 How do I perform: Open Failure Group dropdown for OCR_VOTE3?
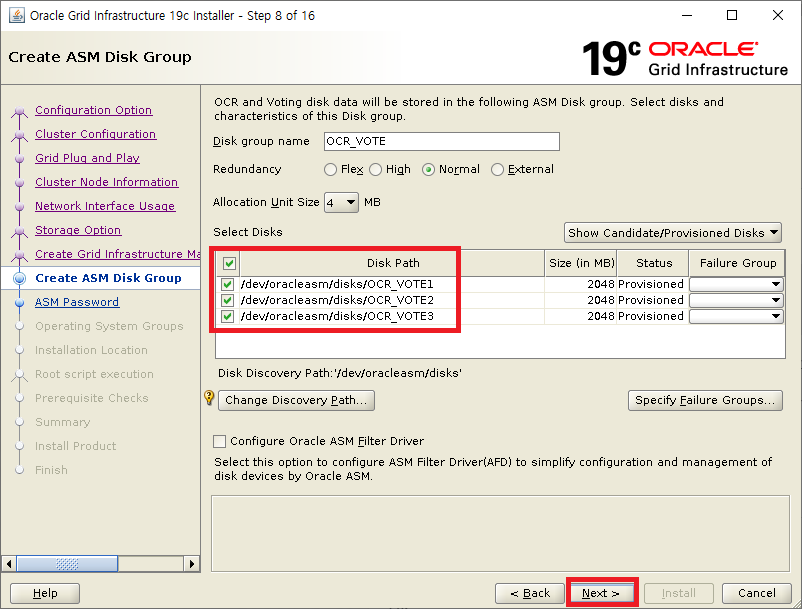pyautogui.click(x=736, y=317)
